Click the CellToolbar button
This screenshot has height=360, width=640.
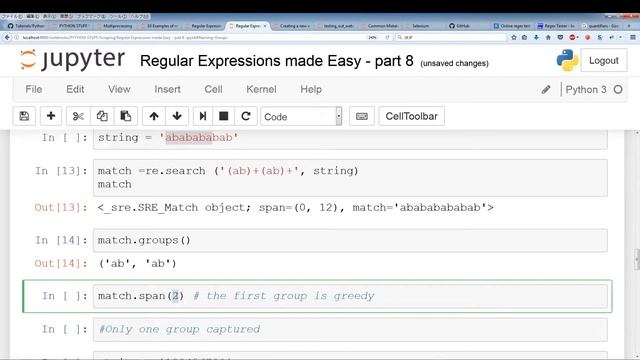[411, 116]
